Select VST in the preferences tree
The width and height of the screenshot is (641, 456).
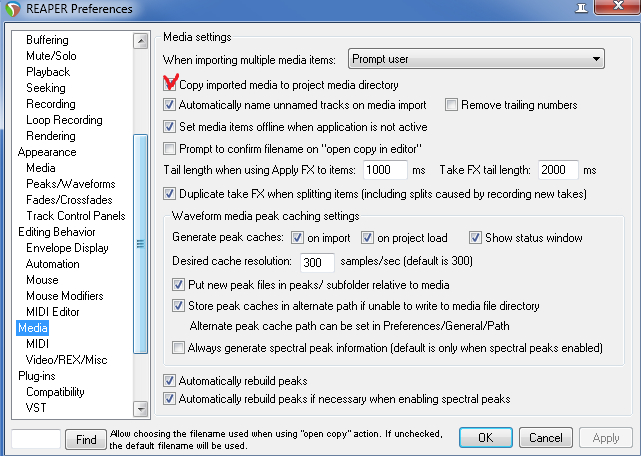pyautogui.click(x=36, y=407)
